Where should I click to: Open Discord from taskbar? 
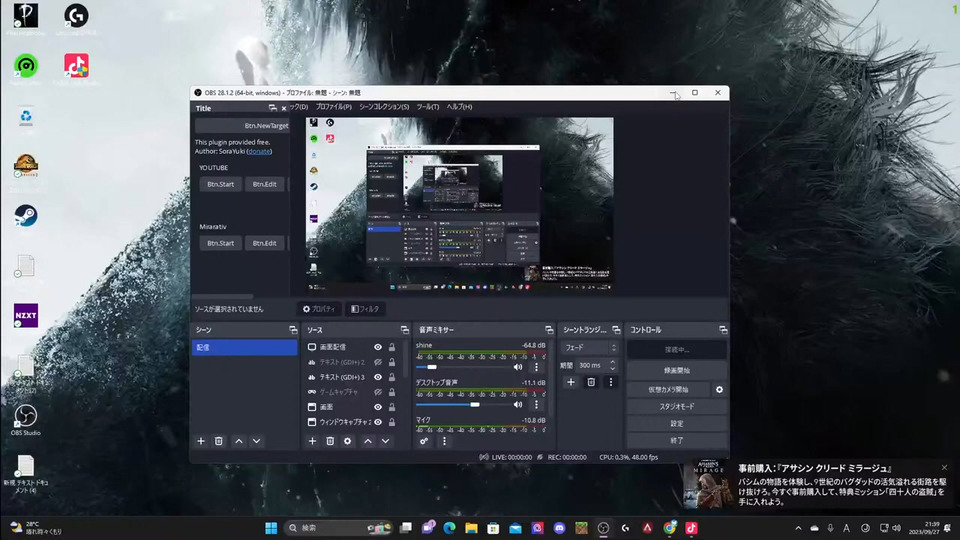pos(559,528)
